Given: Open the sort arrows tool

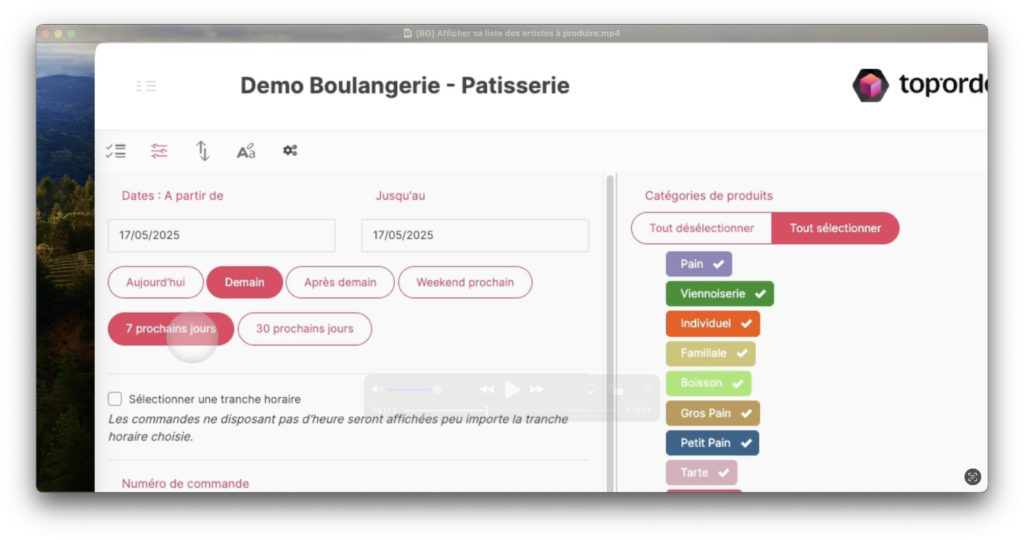Looking at the screenshot, I should [x=203, y=151].
